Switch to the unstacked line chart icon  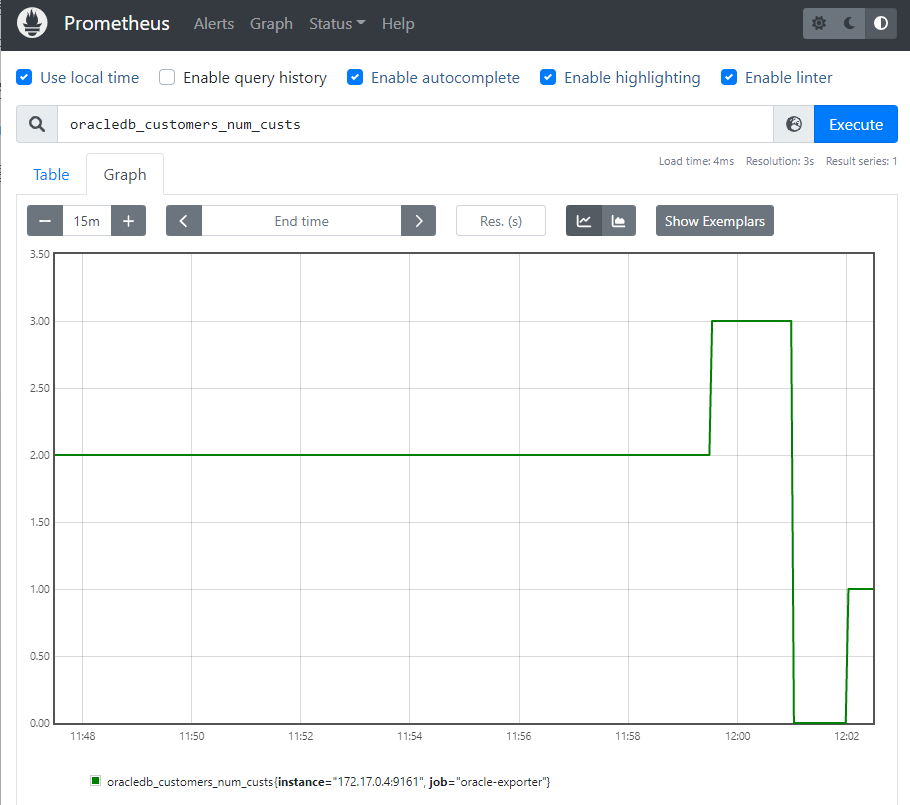click(x=584, y=221)
